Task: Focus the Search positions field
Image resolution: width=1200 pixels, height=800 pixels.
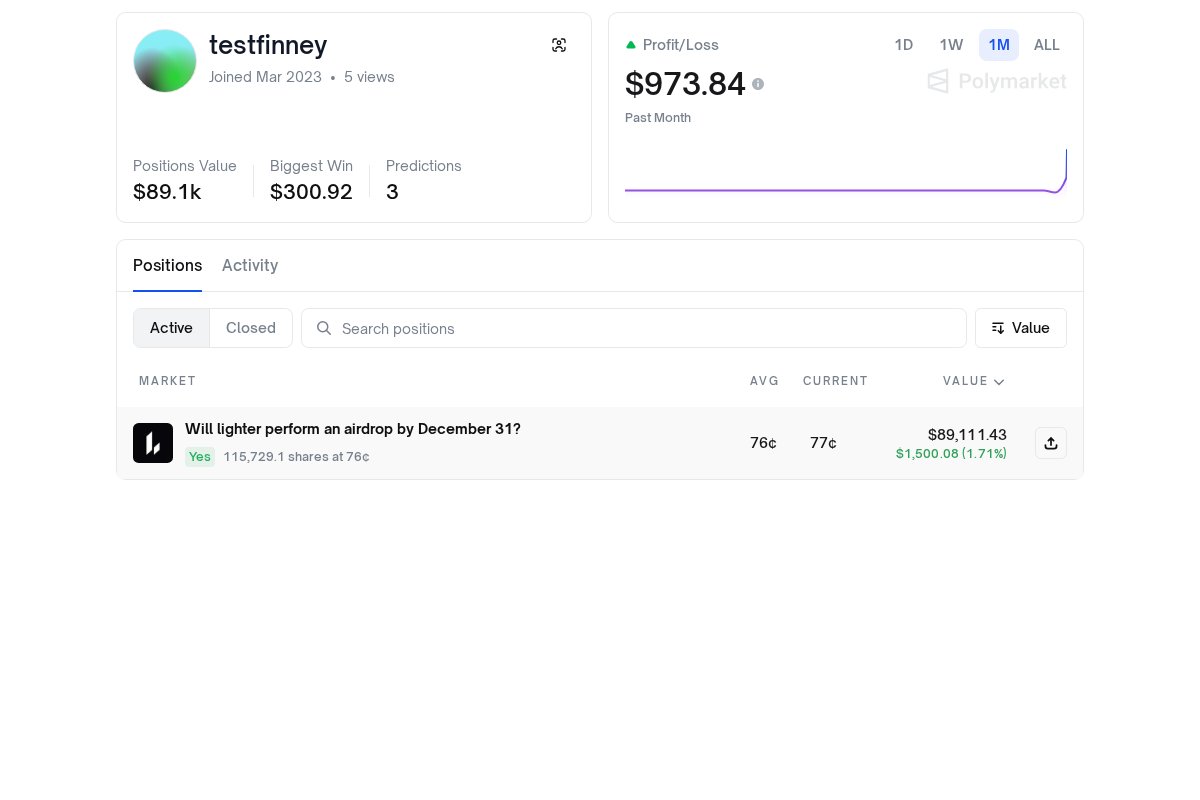Action: (640, 328)
